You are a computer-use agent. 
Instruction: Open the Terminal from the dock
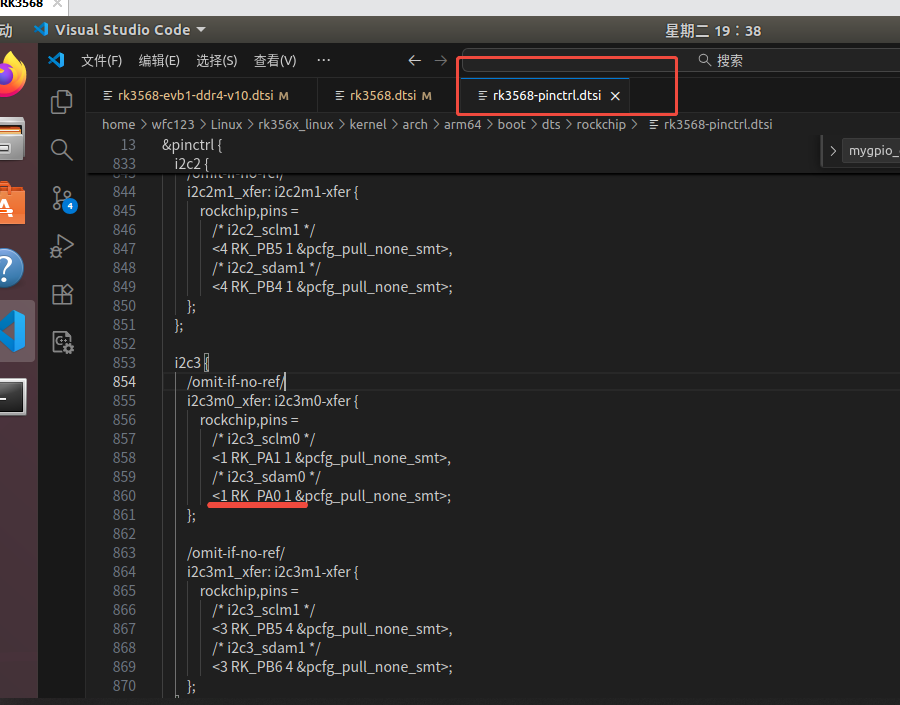pos(13,396)
